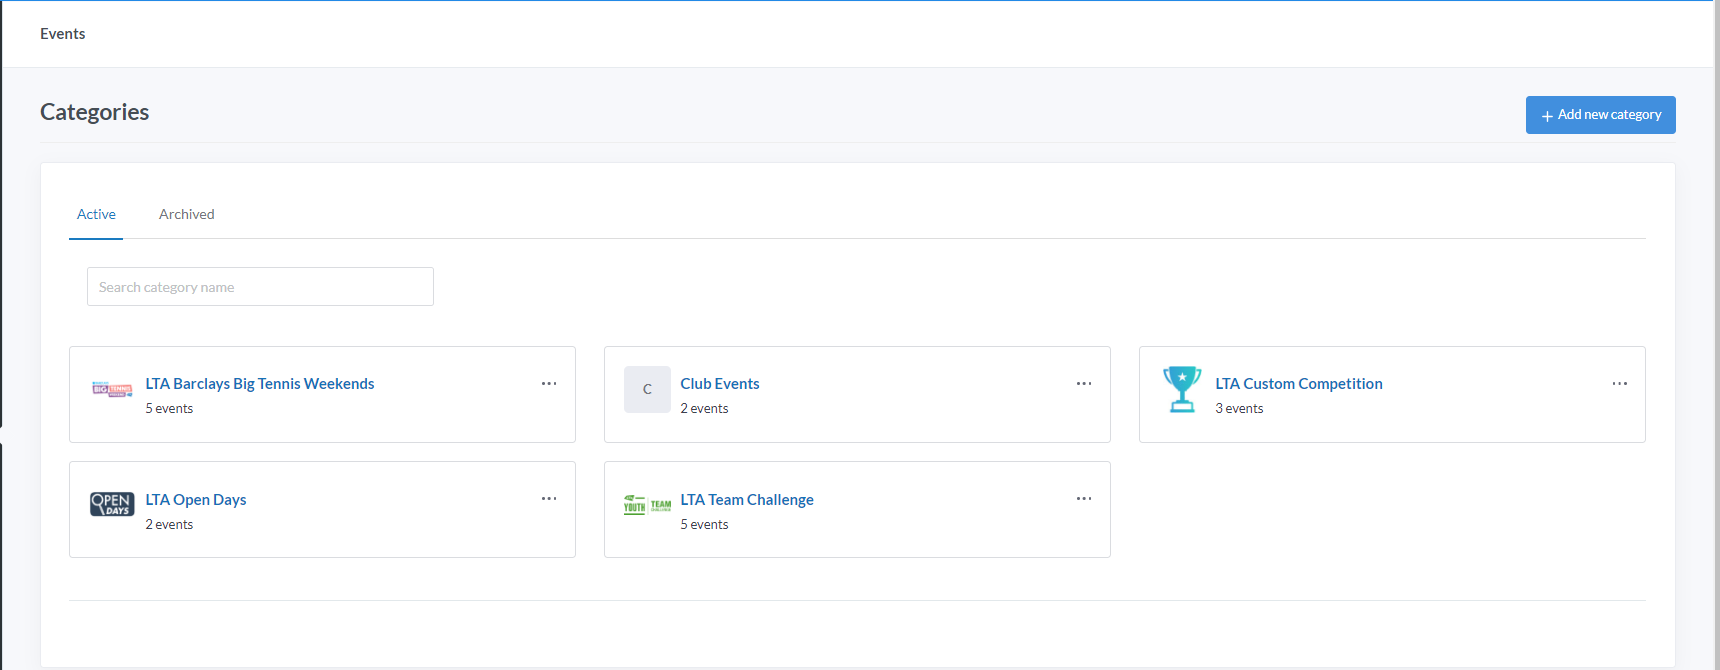The height and width of the screenshot is (670, 1720).
Task: View the LTA Team Challenge category
Action: 747,500
